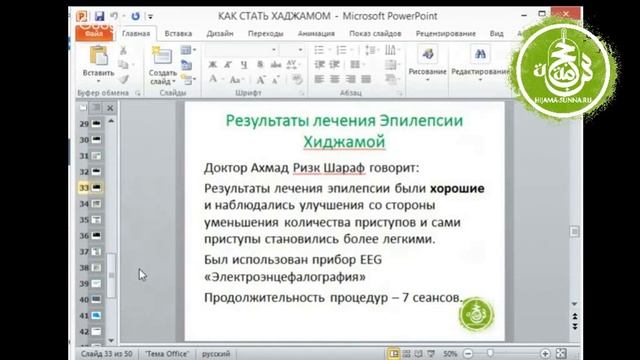Close the slide thumbnails pane with X

(110, 108)
